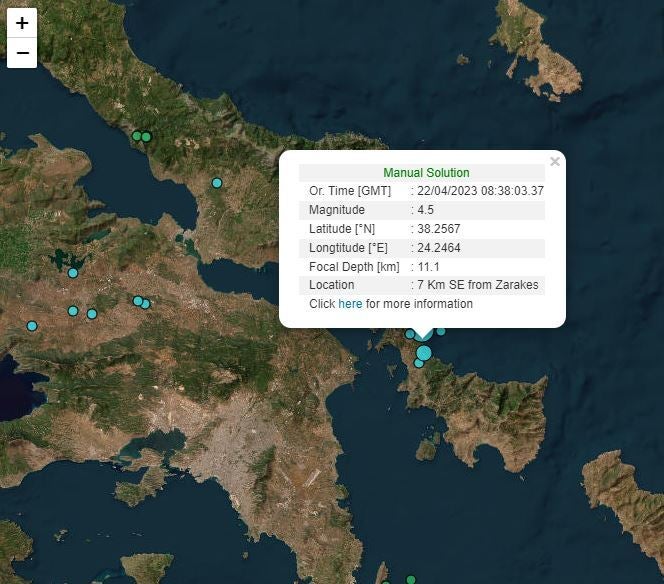Select the largest cyan earthquake marker below popup
This screenshot has height=584, width=664.
pyautogui.click(x=424, y=353)
